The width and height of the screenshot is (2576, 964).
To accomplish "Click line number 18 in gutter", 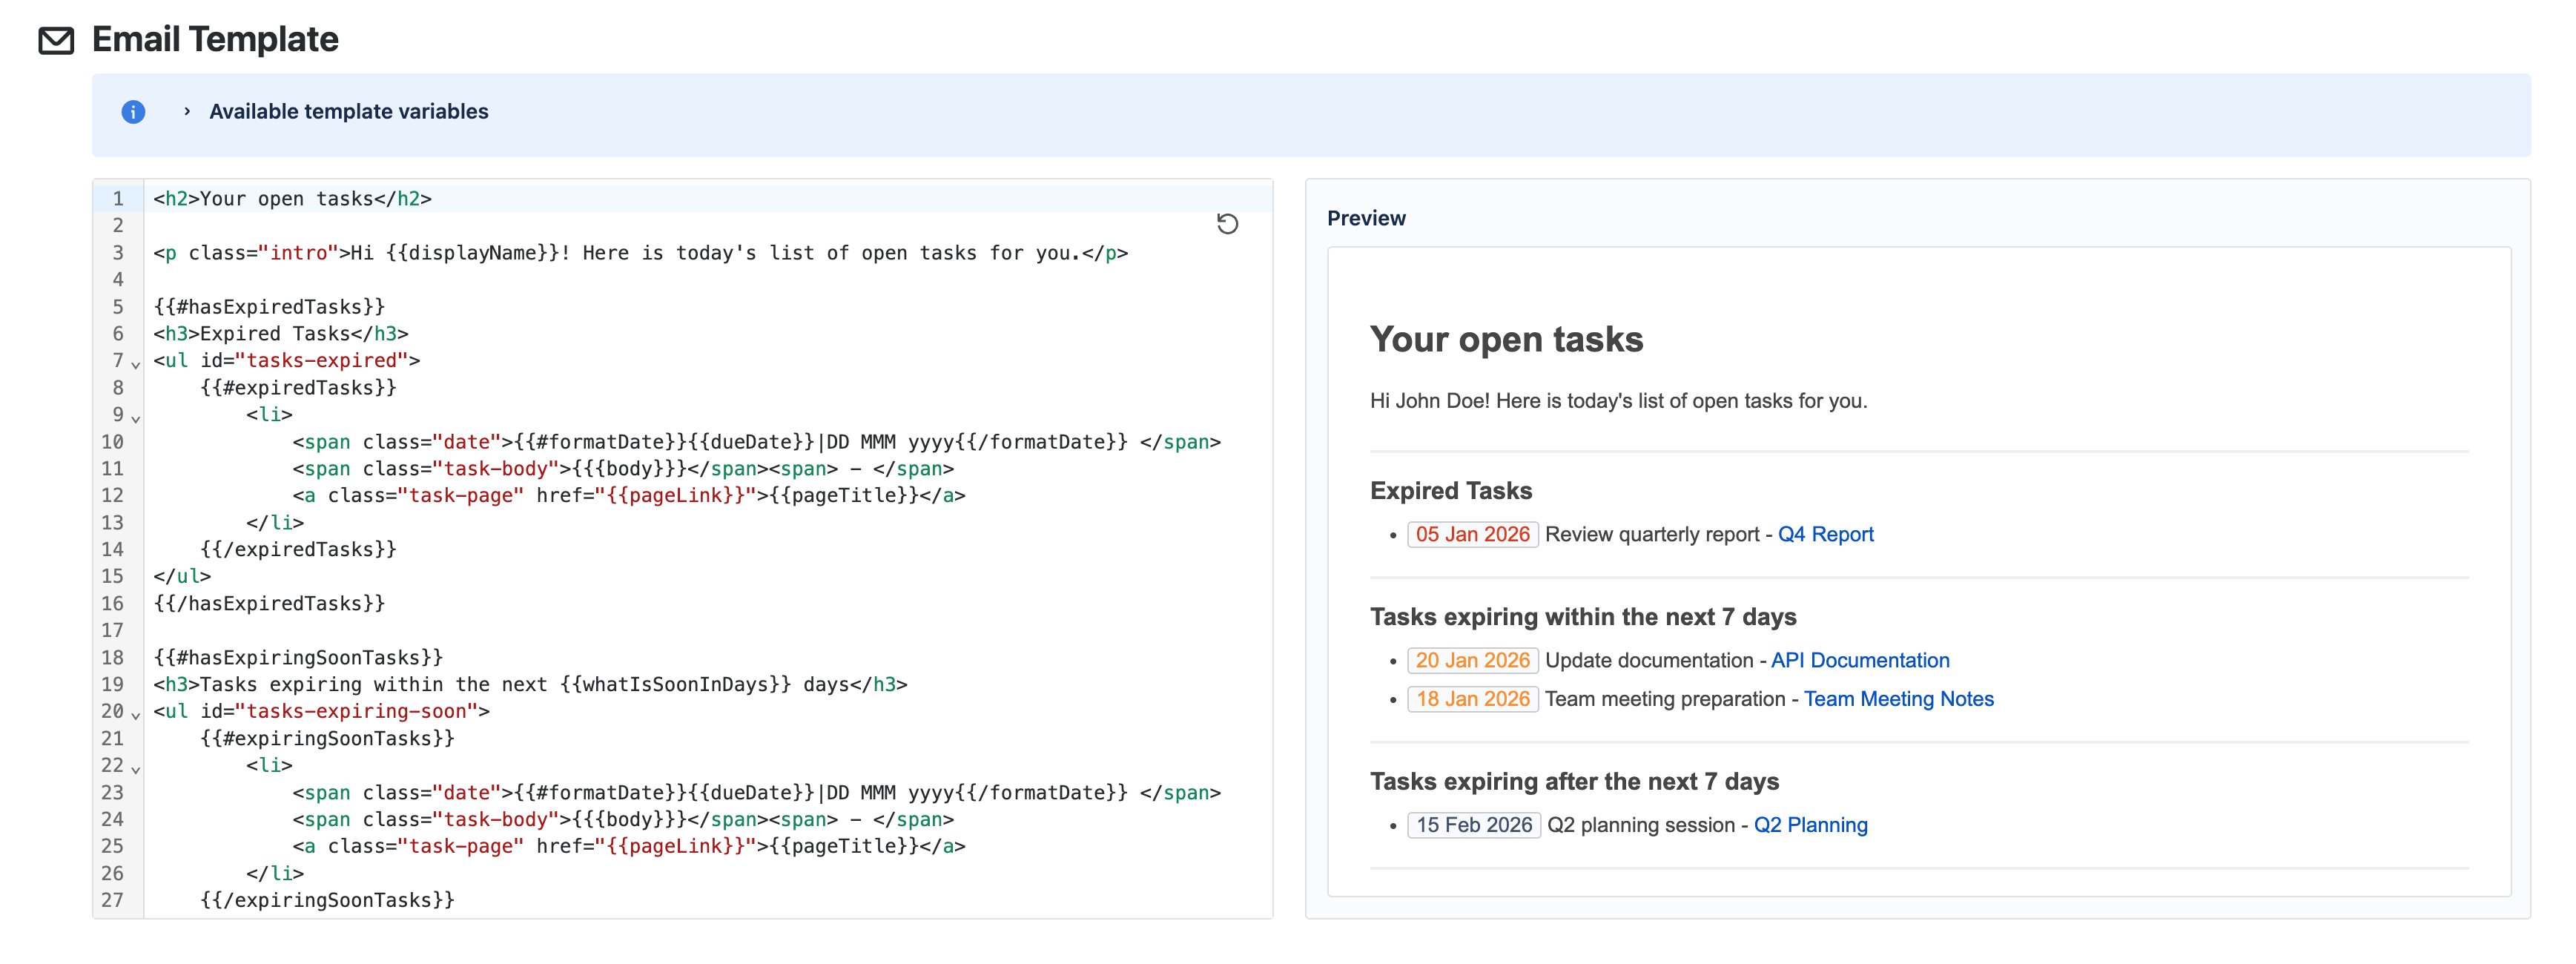I will click(113, 657).
